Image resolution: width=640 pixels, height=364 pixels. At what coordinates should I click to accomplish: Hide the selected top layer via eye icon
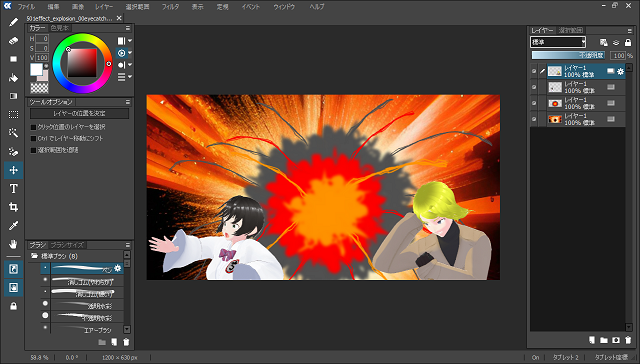click(534, 71)
